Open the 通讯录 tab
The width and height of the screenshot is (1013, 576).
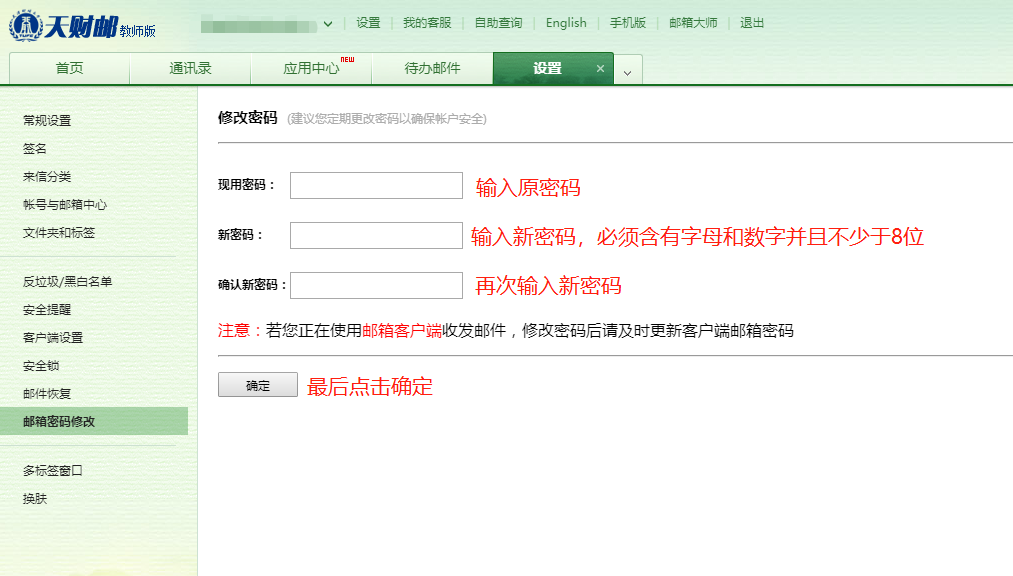coord(190,69)
